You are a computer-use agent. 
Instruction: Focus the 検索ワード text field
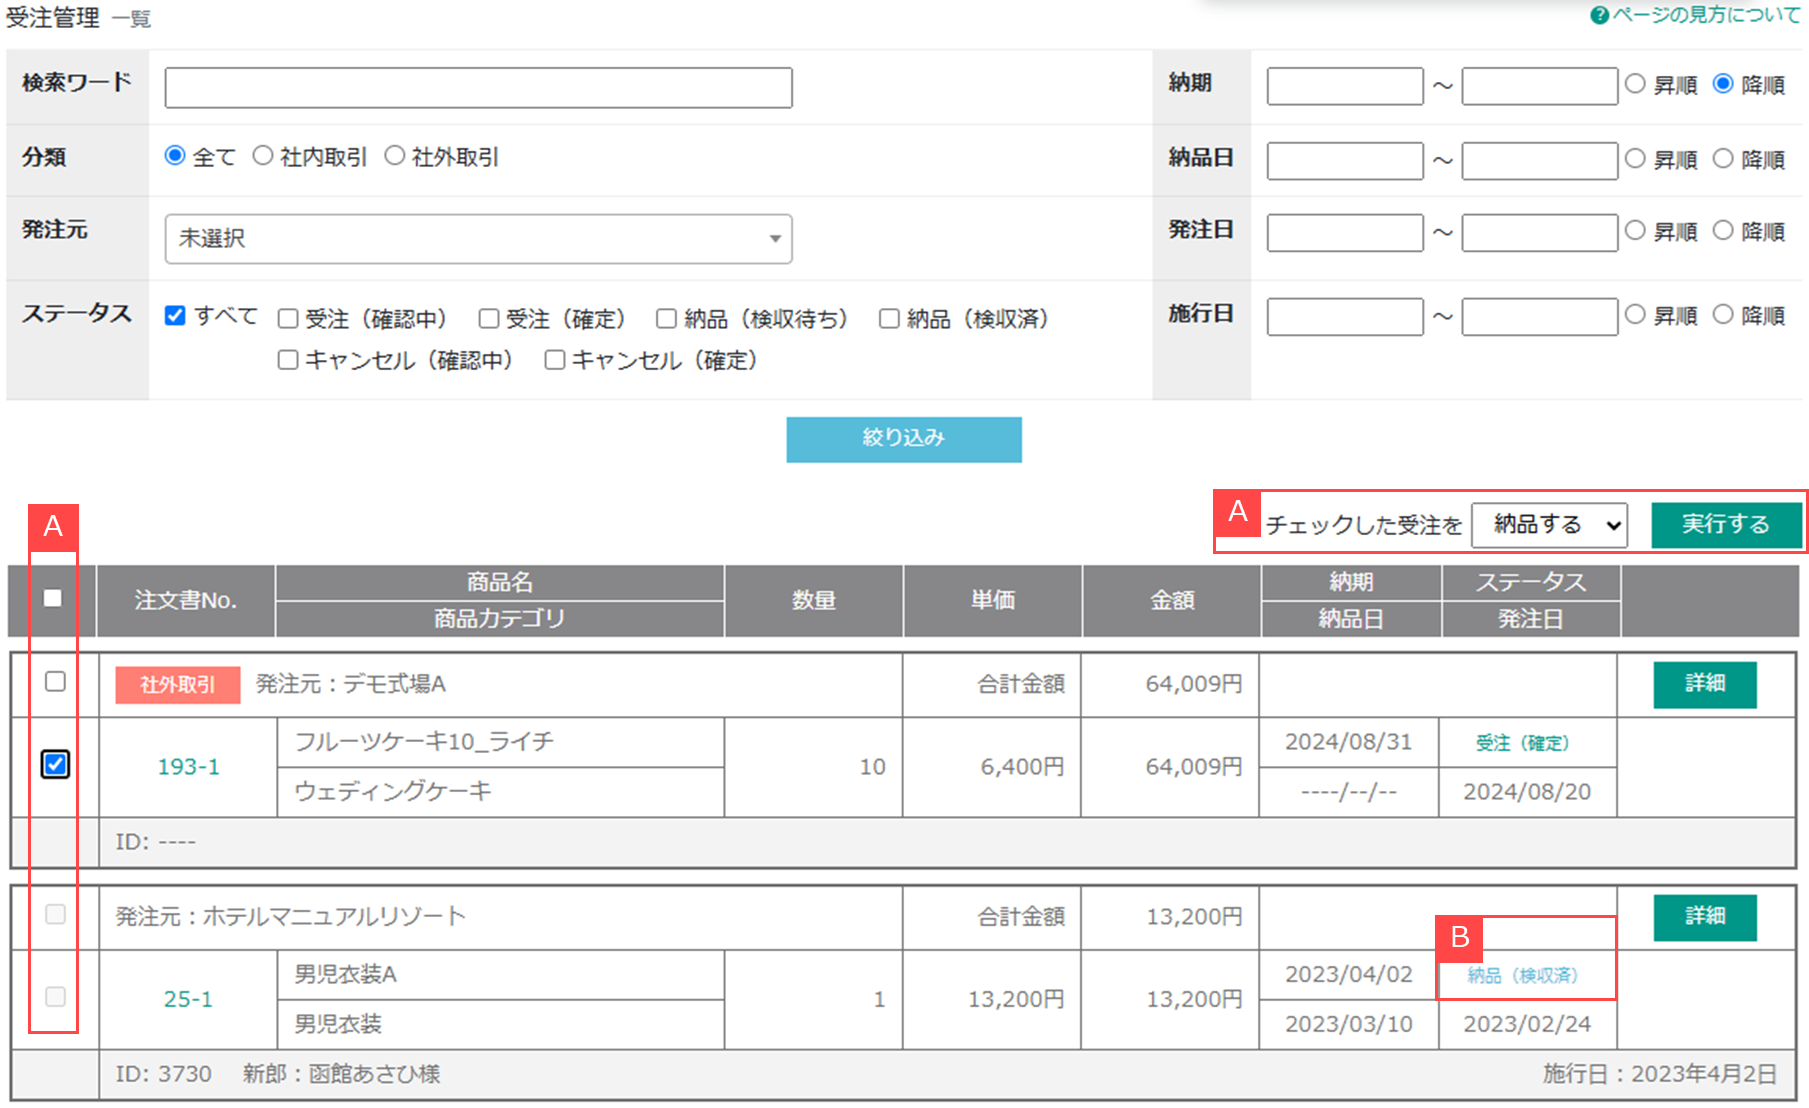[478, 88]
